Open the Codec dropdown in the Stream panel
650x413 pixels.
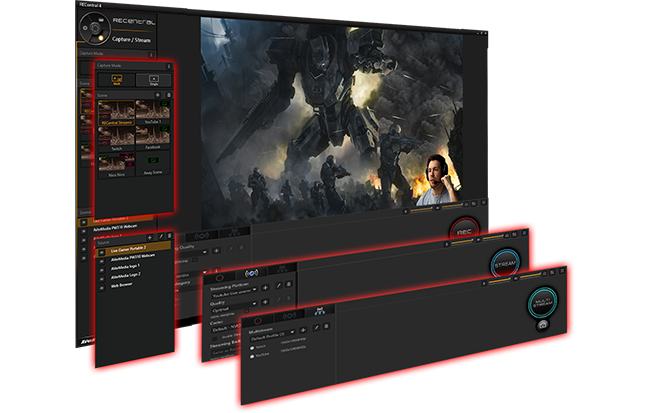pos(226,330)
